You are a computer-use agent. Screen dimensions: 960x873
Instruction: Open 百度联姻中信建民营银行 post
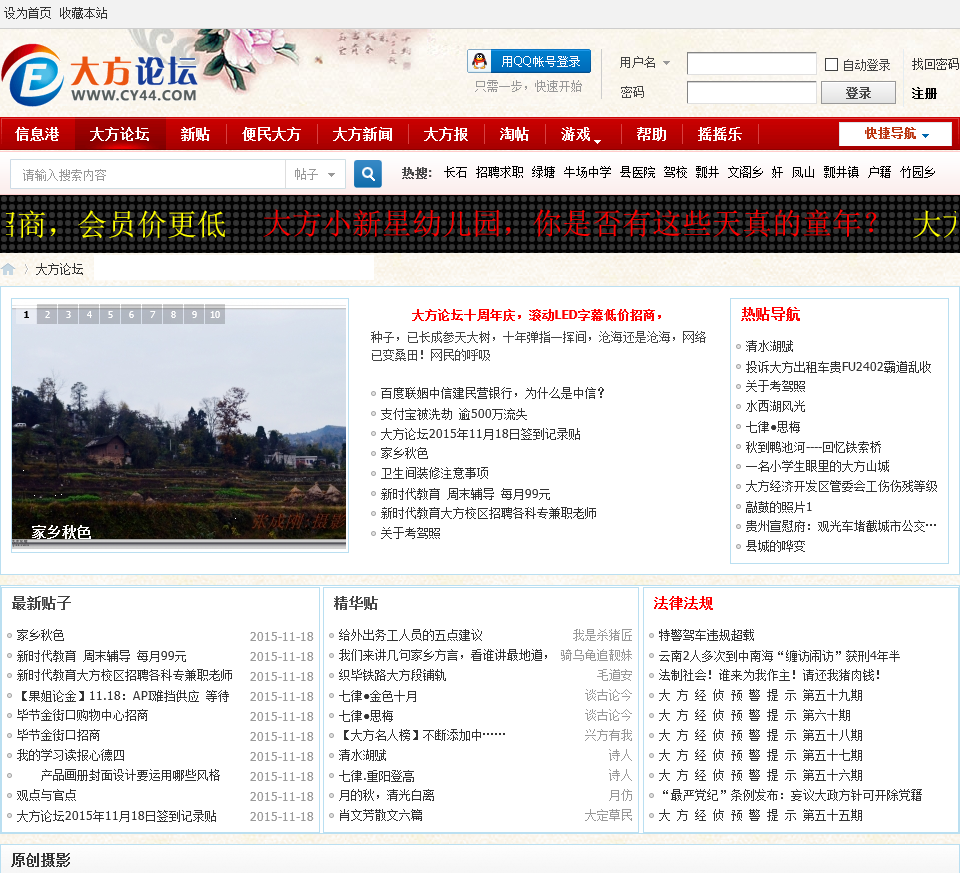click(492, 393)
